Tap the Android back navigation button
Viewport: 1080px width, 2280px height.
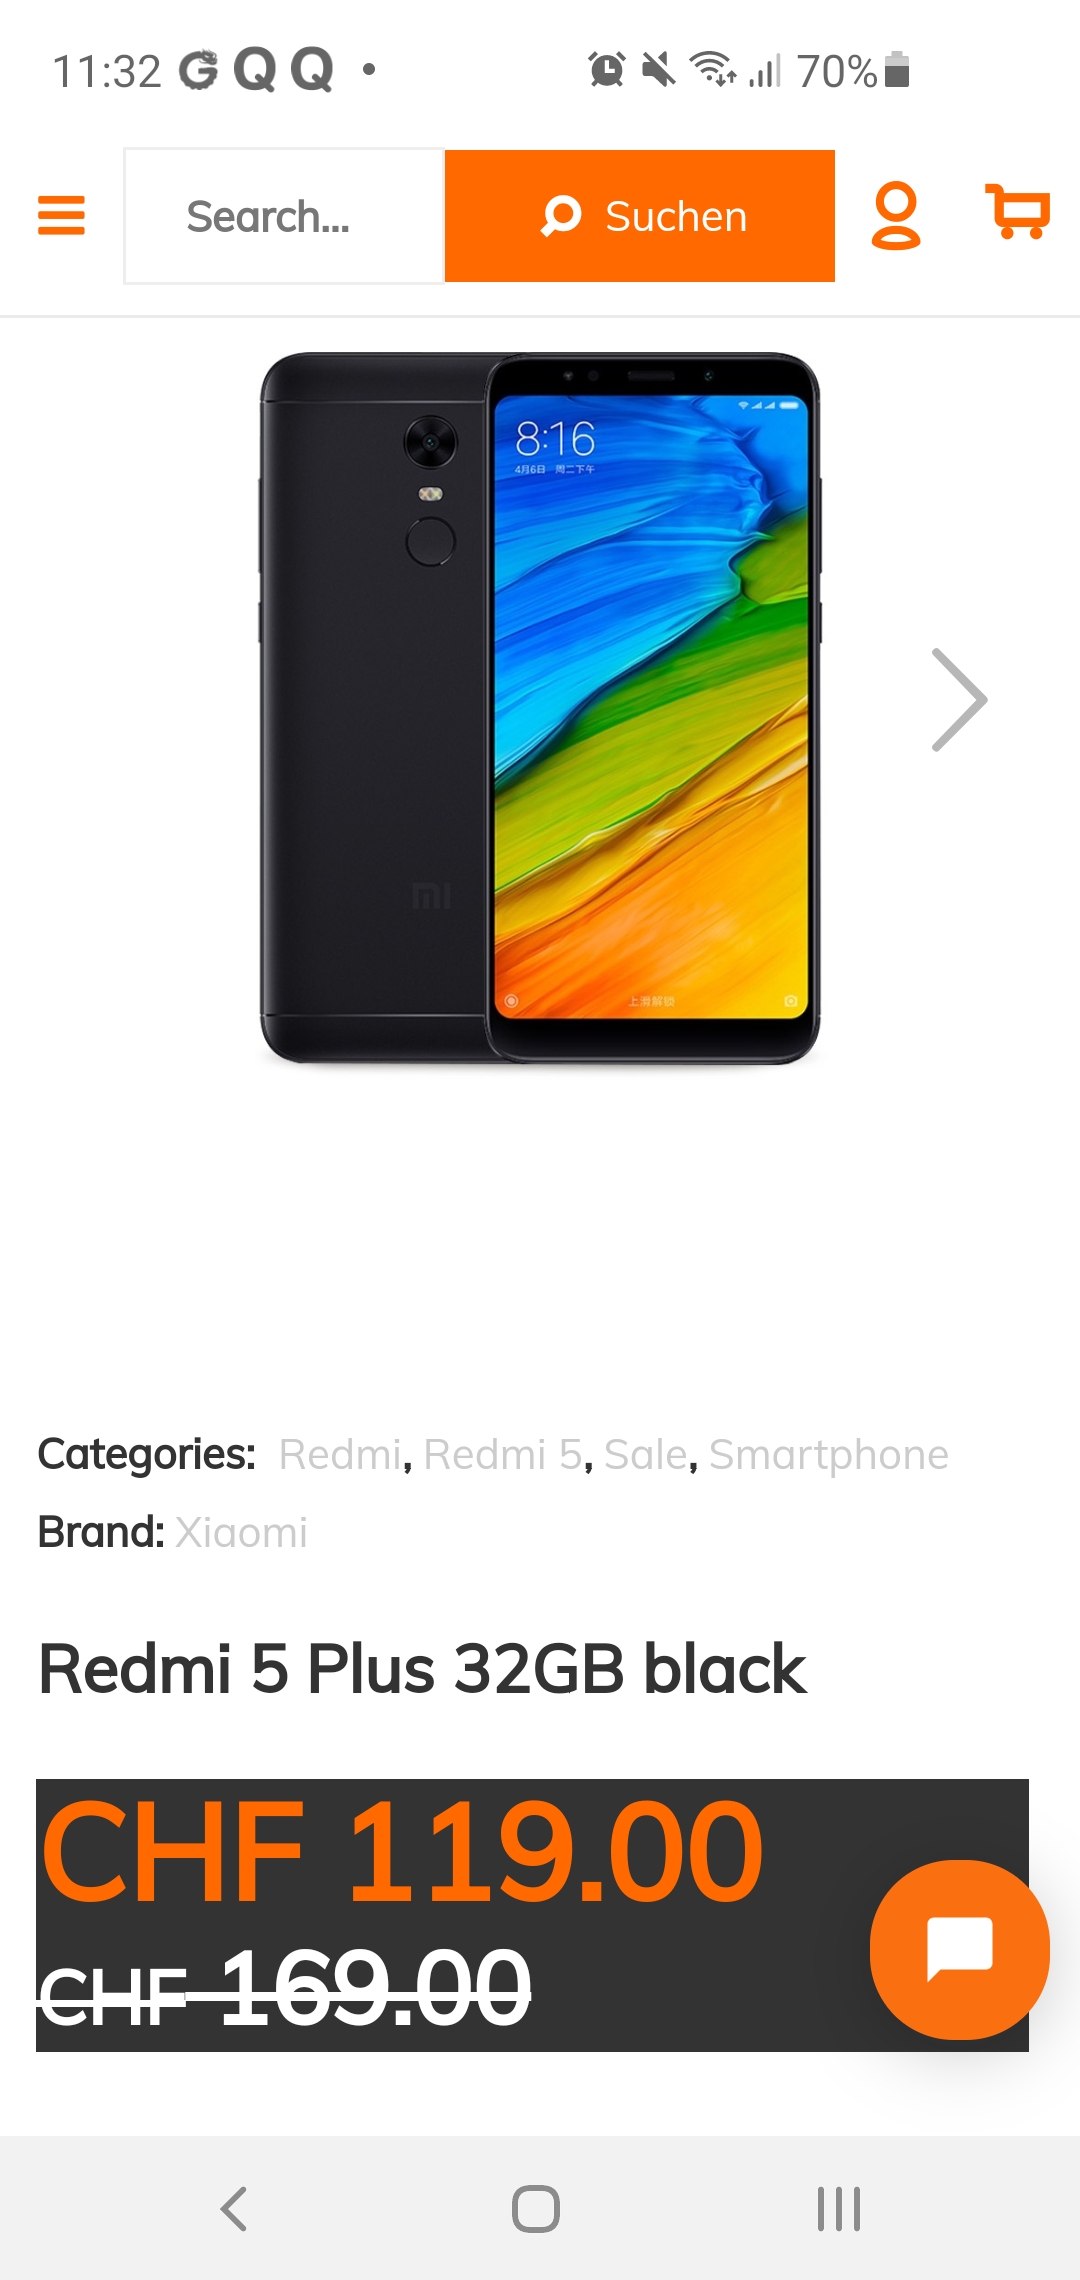point(234,2209)
